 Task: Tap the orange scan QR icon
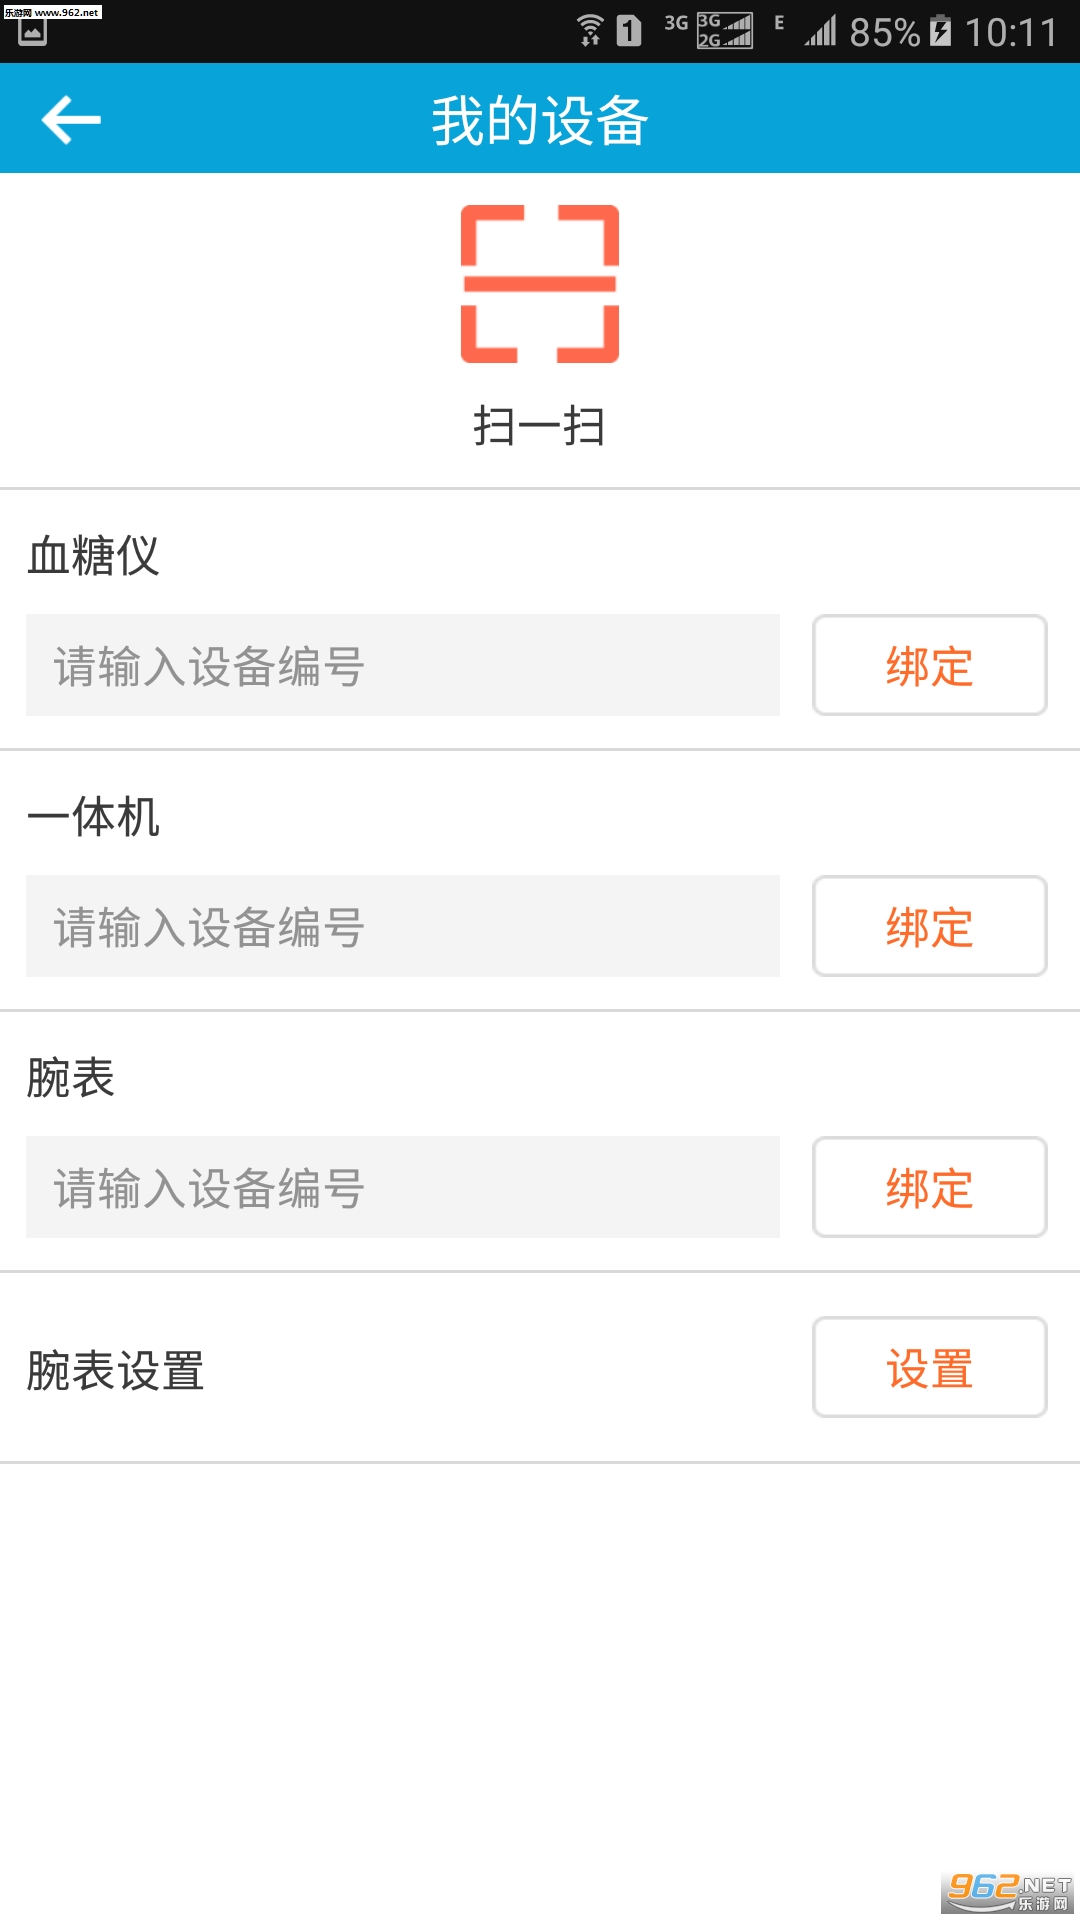(540, 284)
